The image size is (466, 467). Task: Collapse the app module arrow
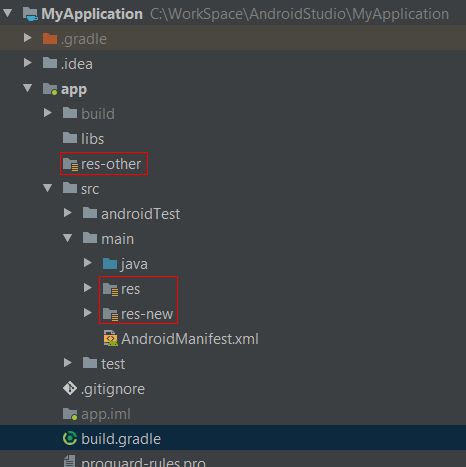pos(27,88)
